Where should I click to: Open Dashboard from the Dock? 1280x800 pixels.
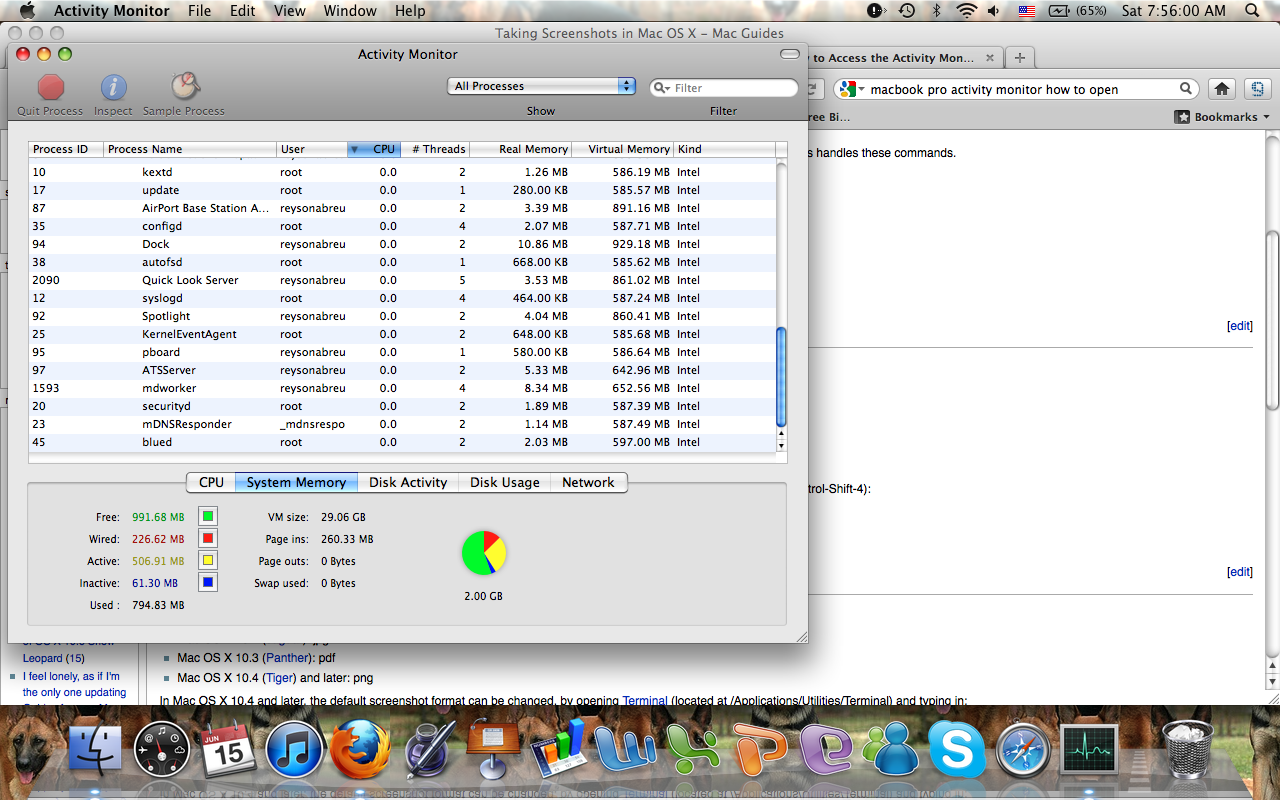(x=161, y=750)
